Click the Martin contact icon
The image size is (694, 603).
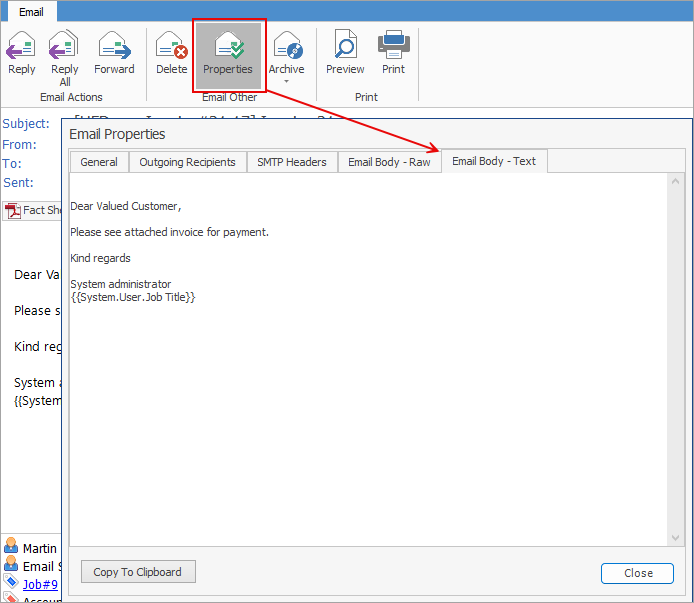pos(11,546)
